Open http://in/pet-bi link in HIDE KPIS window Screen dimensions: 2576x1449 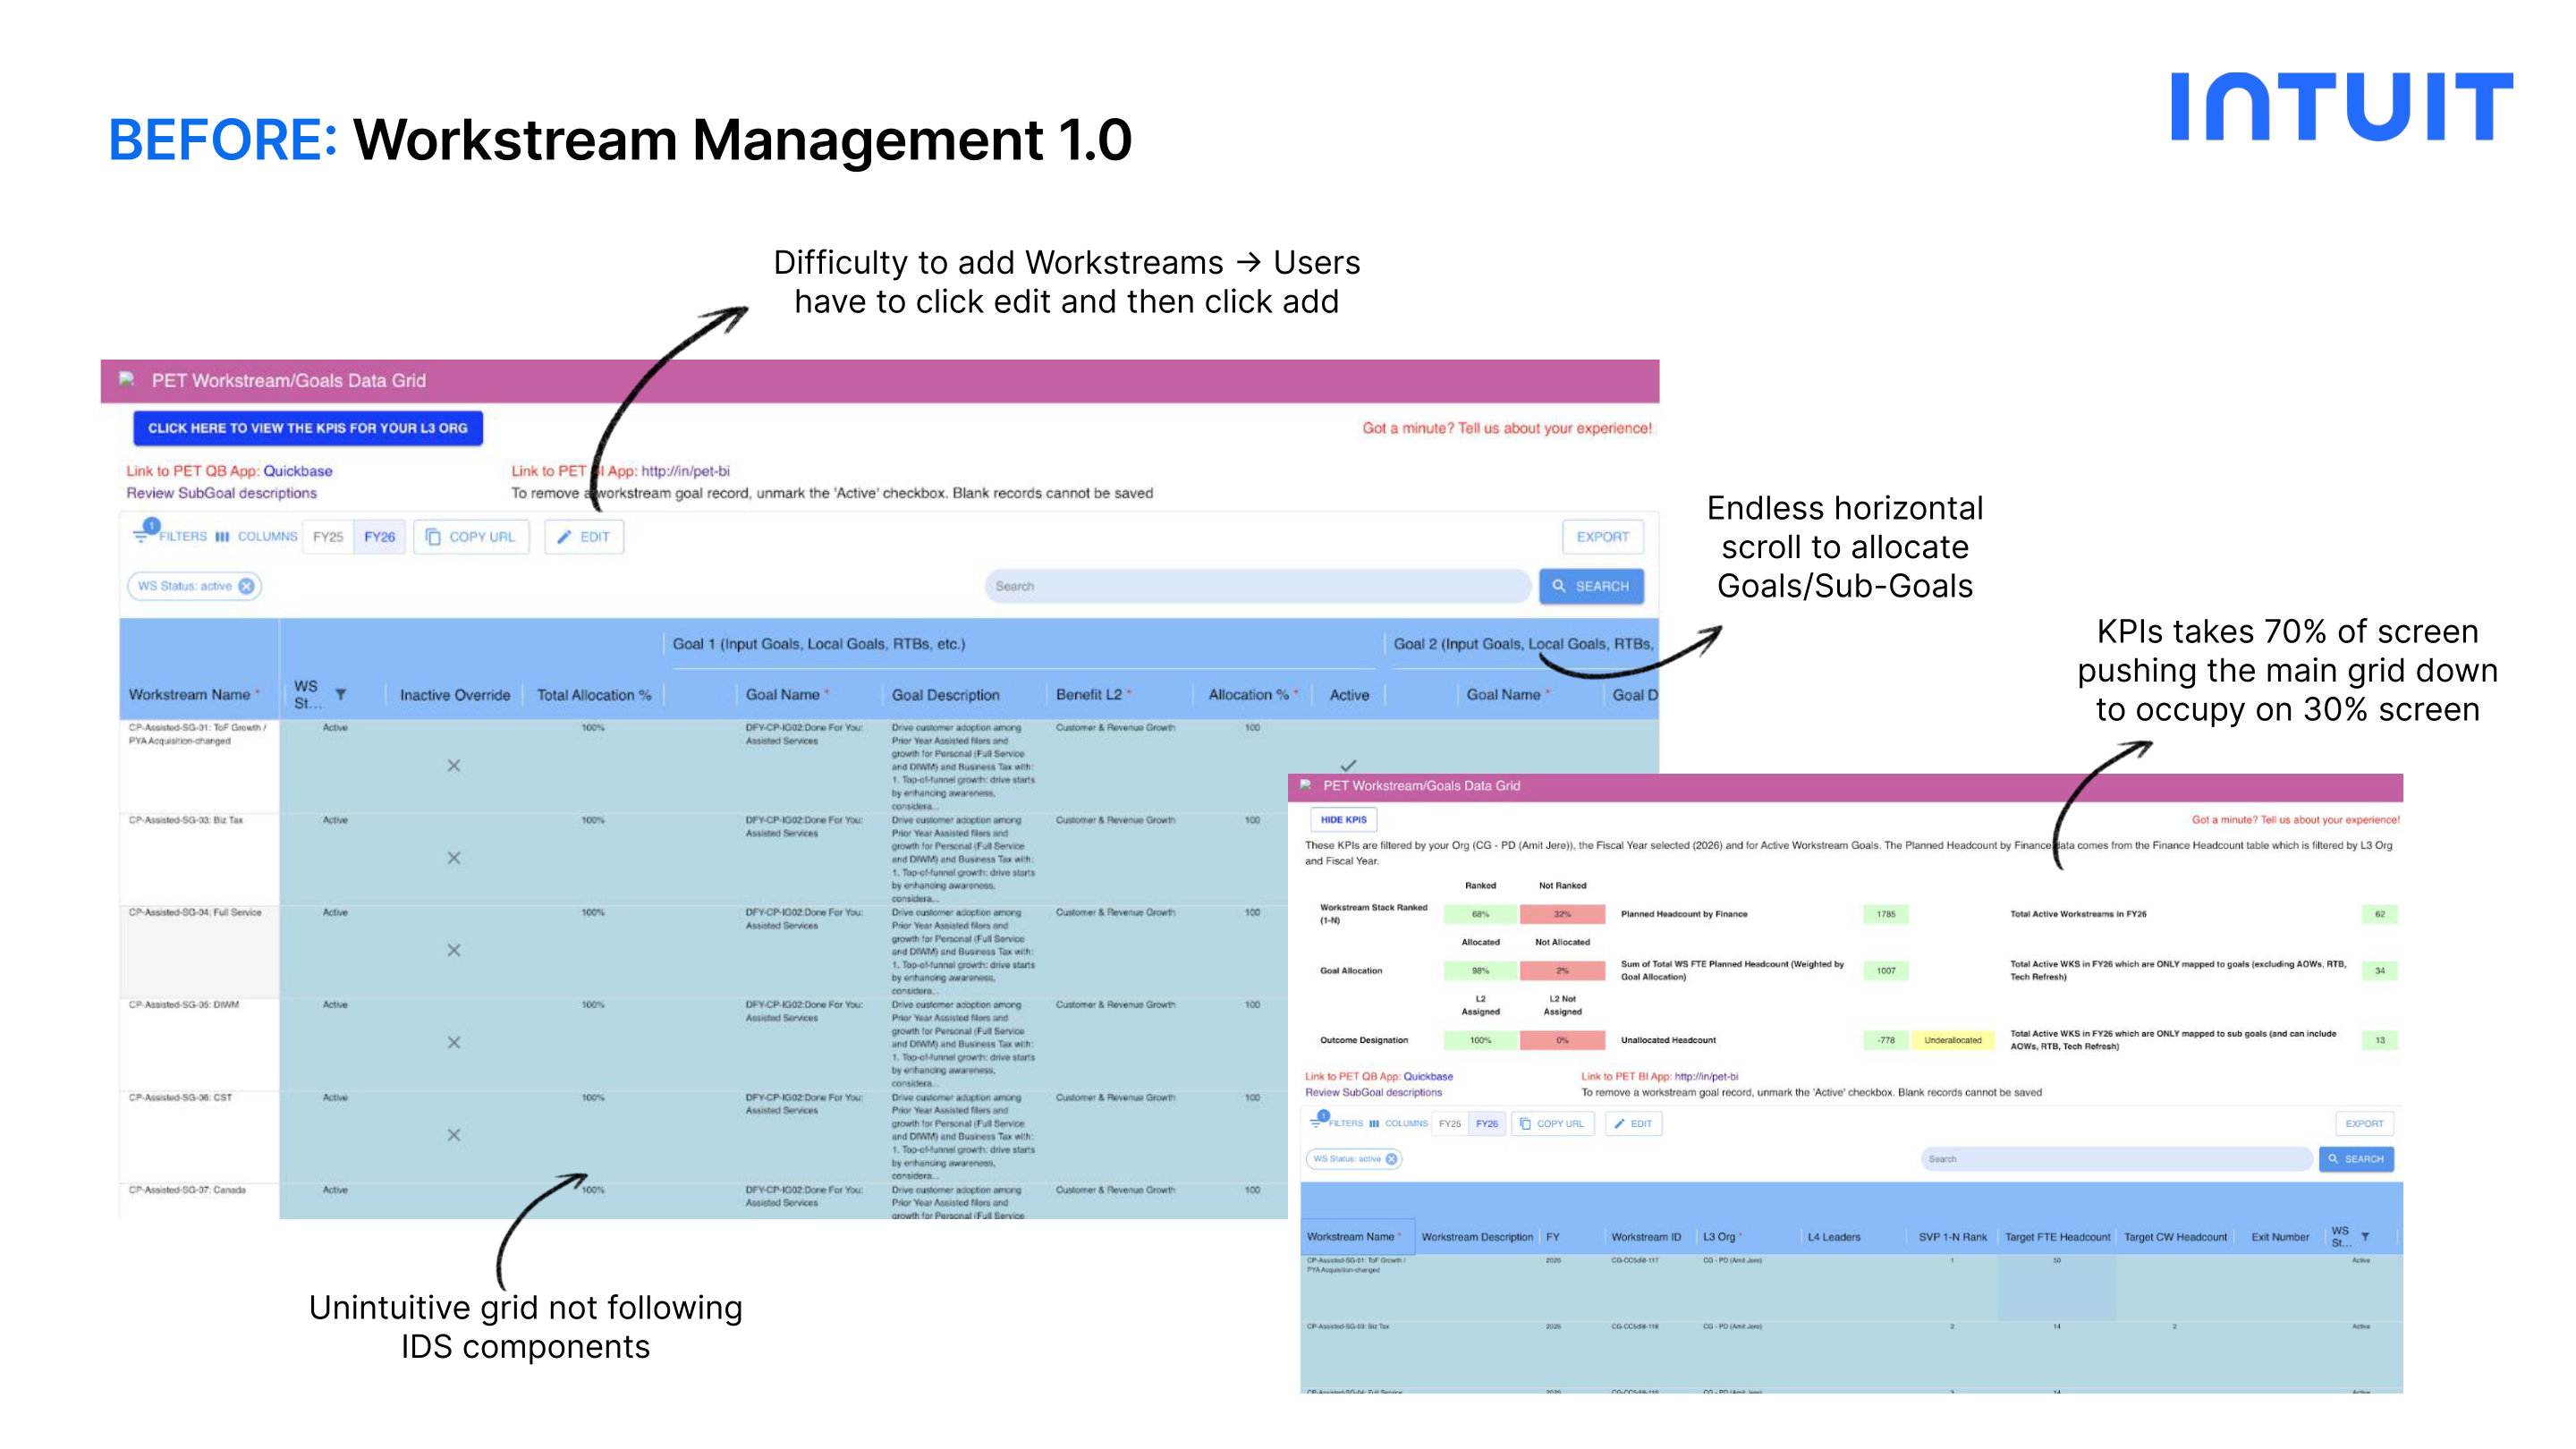click(1706, 1077)
